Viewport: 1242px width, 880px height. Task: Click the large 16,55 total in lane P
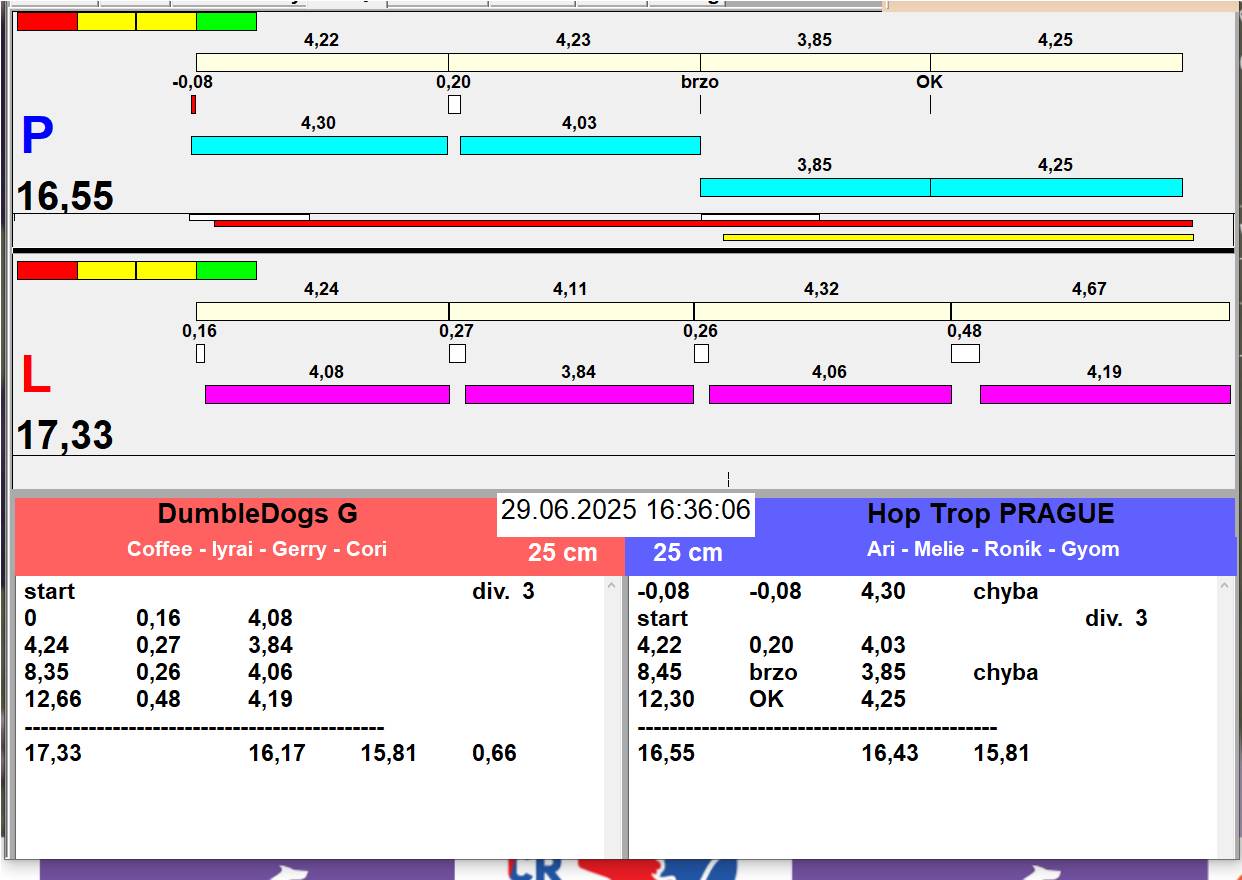65,196
